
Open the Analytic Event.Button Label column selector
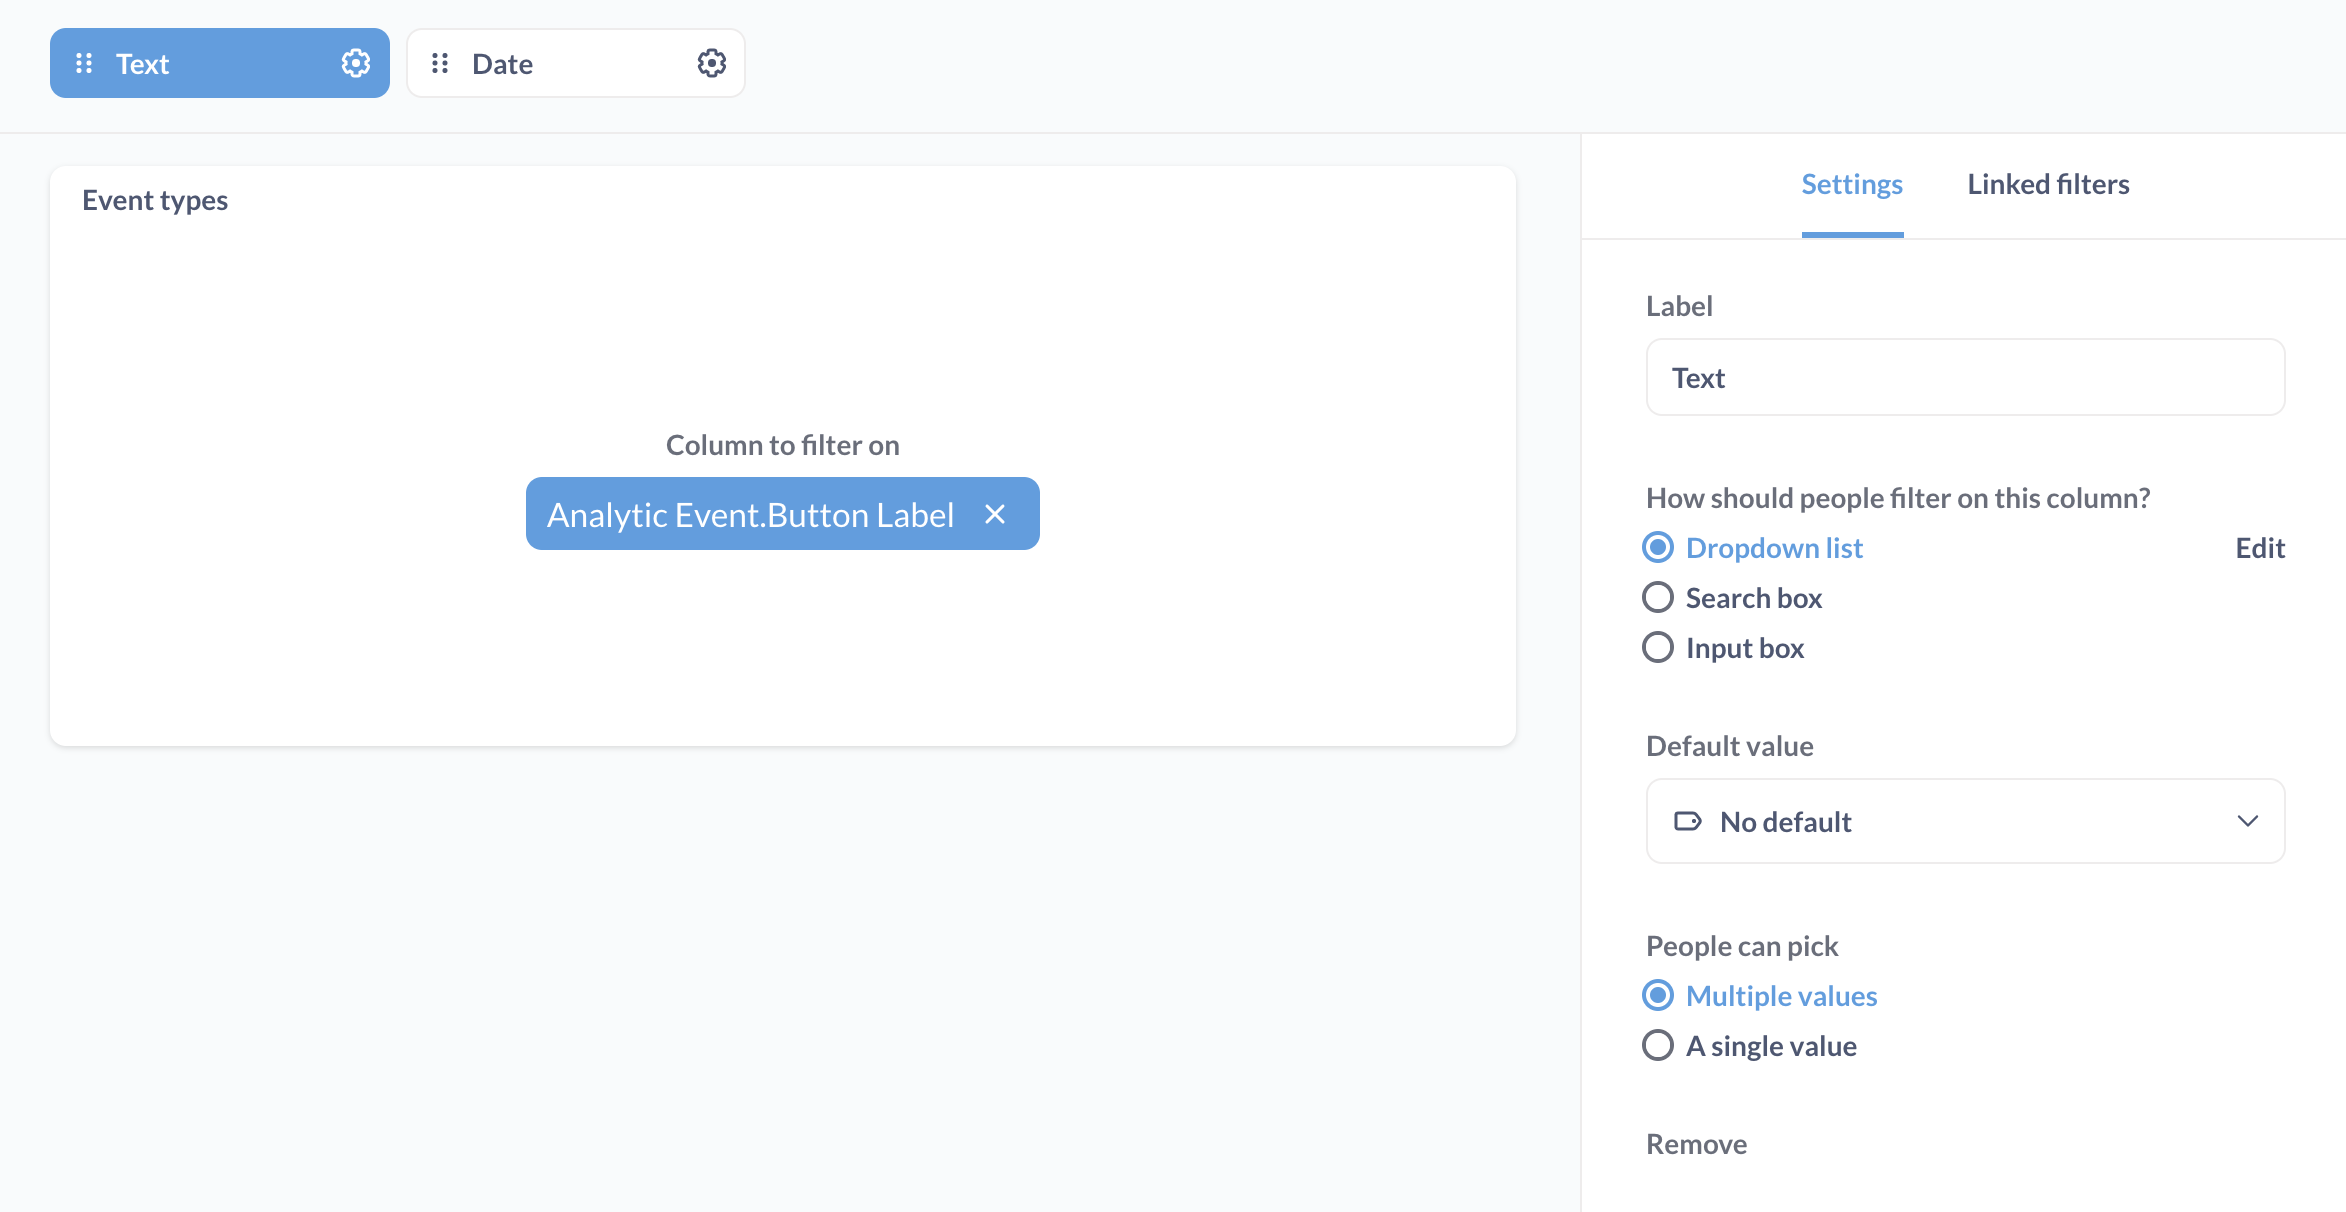coord(750,514)
